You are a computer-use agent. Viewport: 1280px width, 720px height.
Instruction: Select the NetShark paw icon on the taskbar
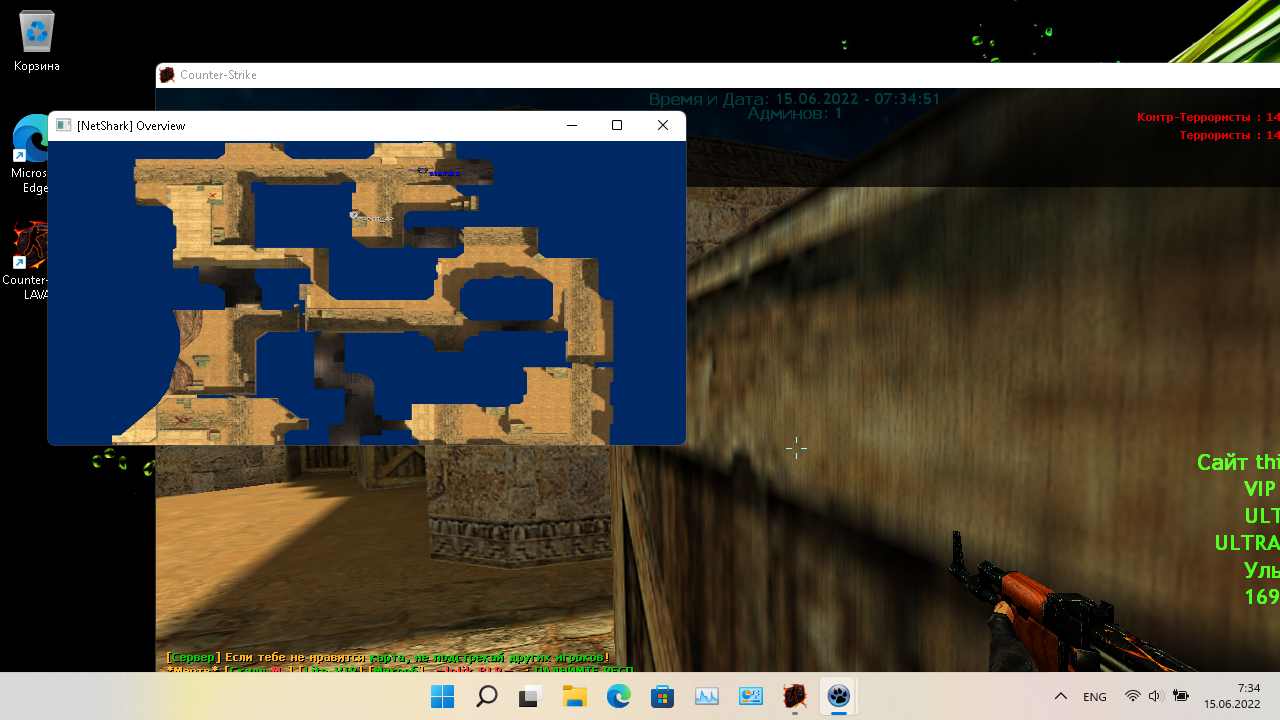(x=838, y=696)
